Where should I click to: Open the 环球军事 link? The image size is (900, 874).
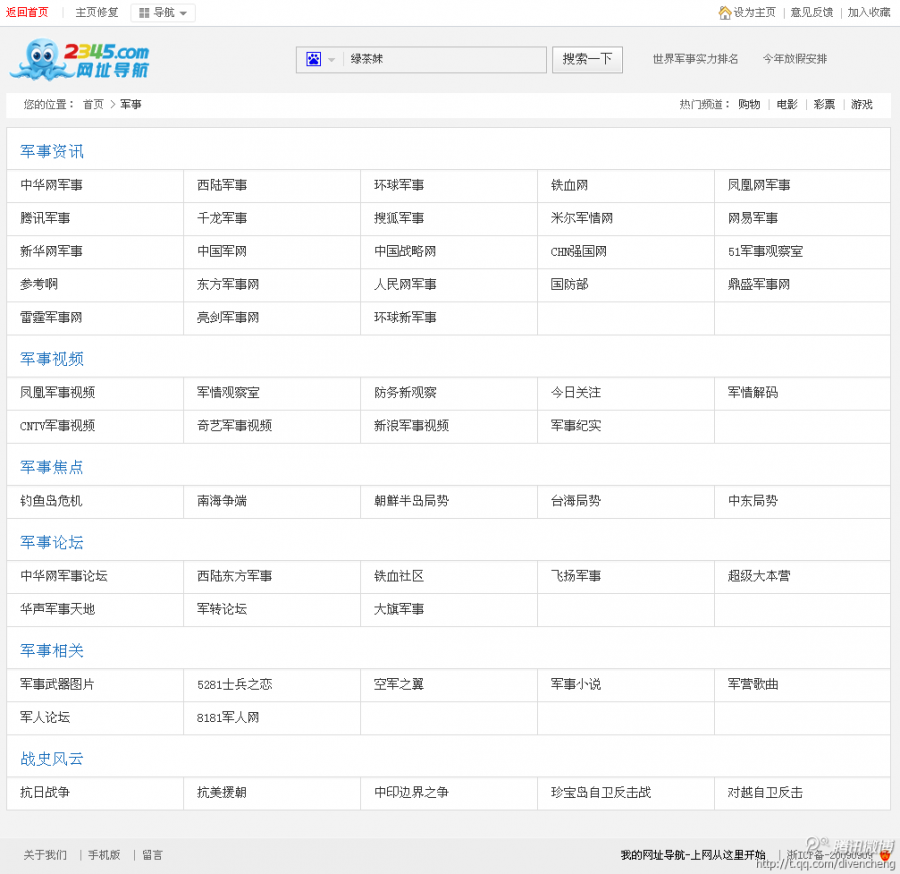(x=399, y=185)
